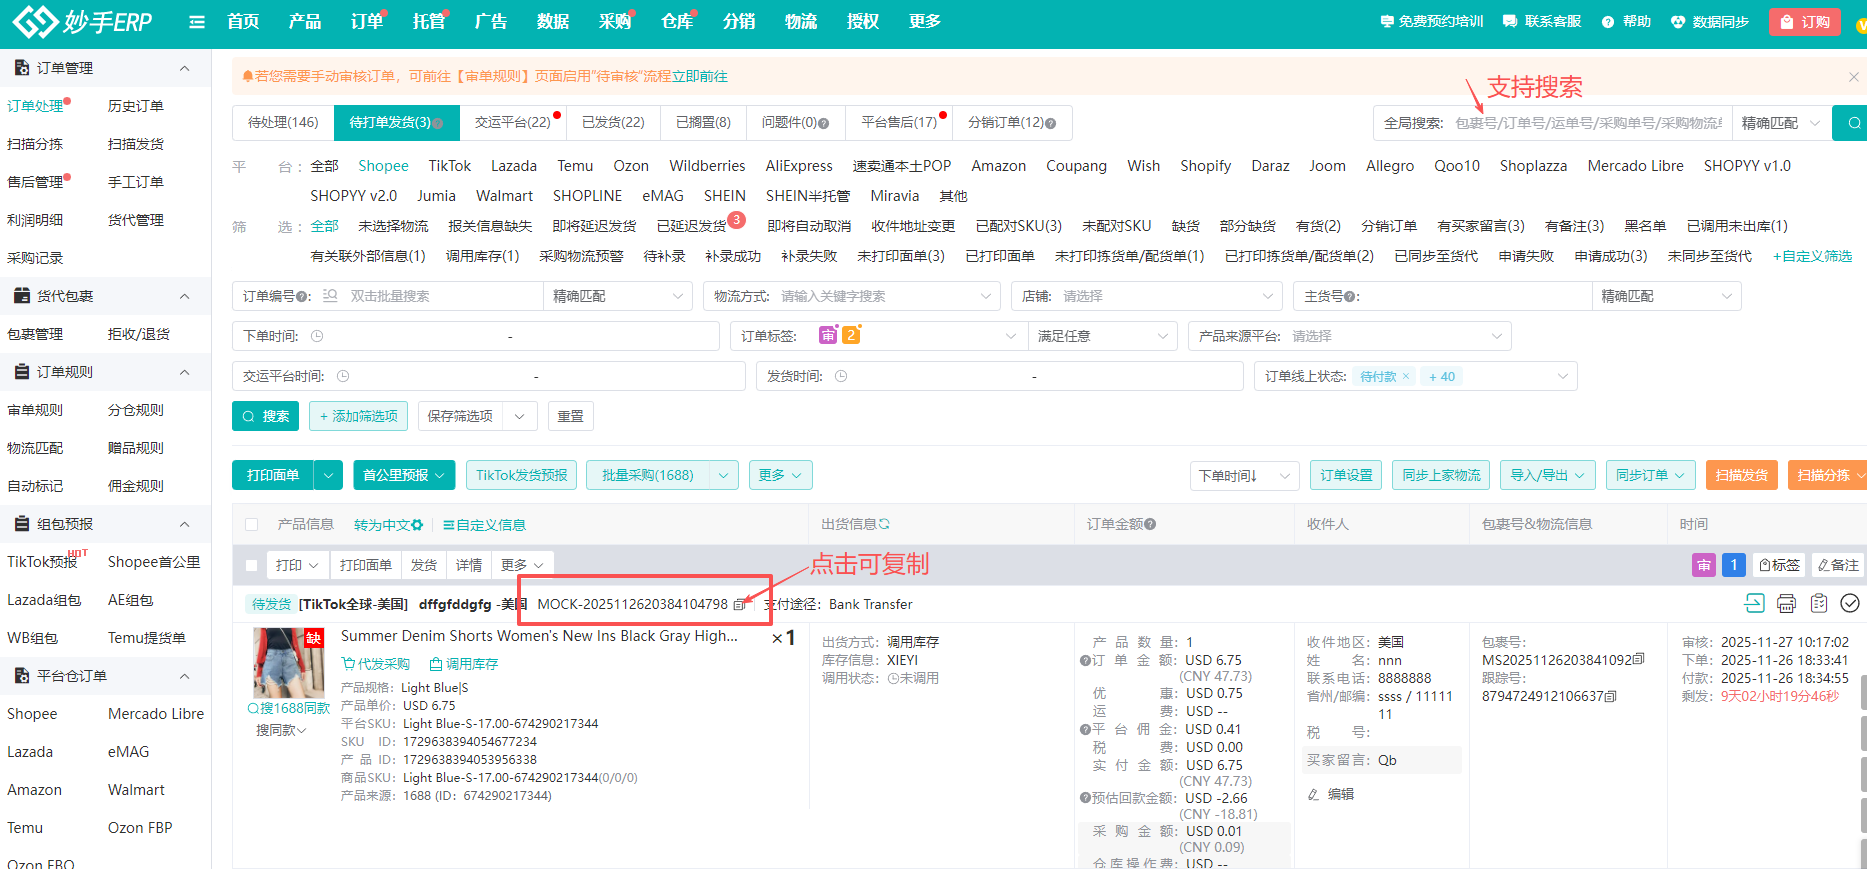Switch to the 平台售后(17) tab
1867x869 pixels.
[899, 122]
